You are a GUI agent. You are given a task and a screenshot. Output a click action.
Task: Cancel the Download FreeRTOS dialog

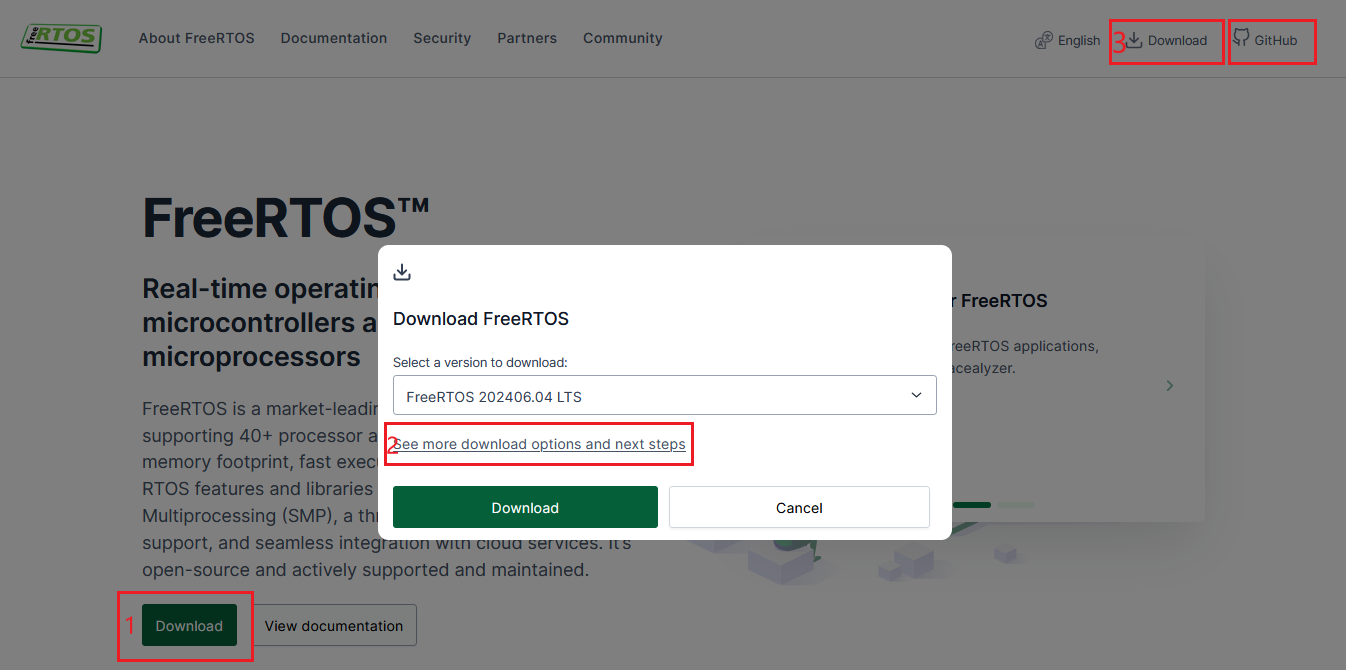pos(799,507)
